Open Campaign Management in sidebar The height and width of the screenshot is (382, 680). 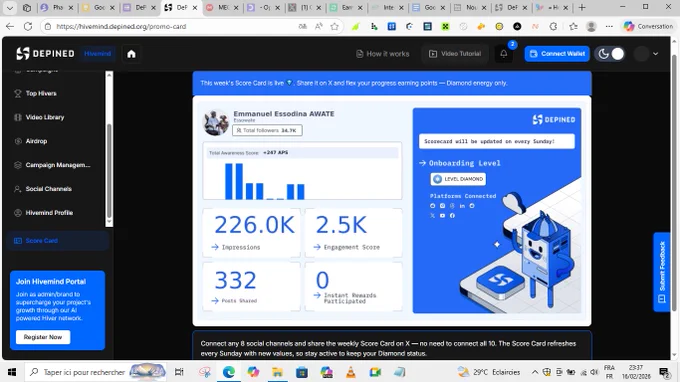[58, 165]
